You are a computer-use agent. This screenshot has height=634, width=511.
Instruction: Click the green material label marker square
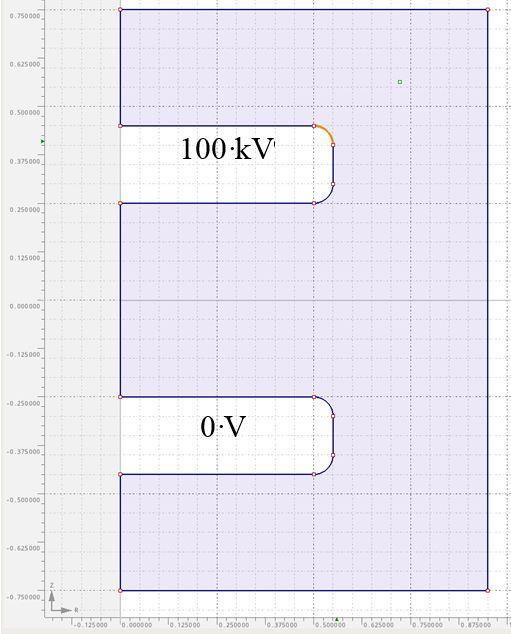point(400,82)
